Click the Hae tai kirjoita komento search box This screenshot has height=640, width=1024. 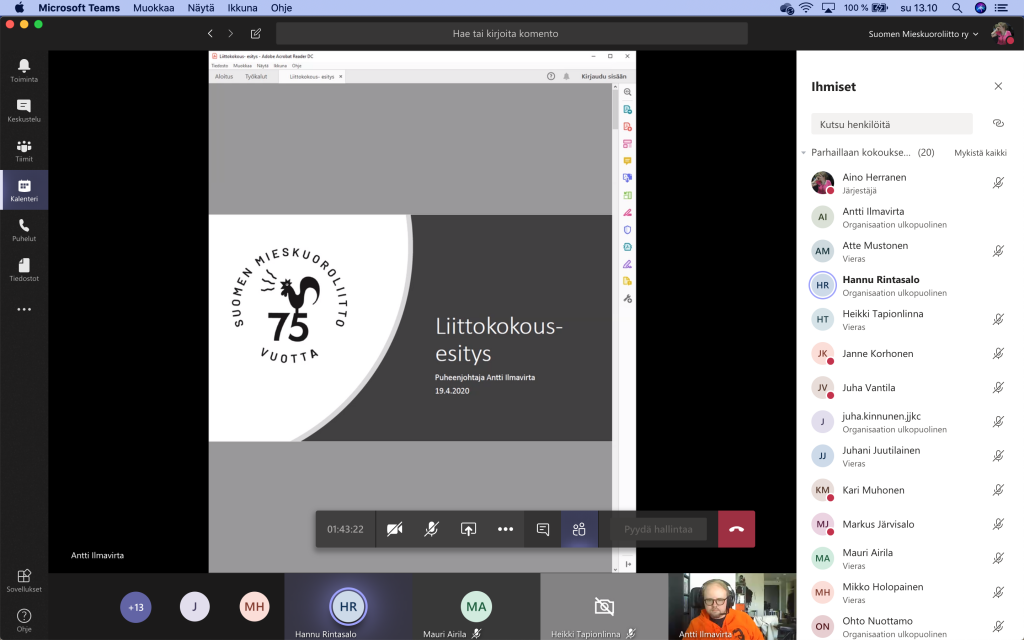(x=511, y=33)
